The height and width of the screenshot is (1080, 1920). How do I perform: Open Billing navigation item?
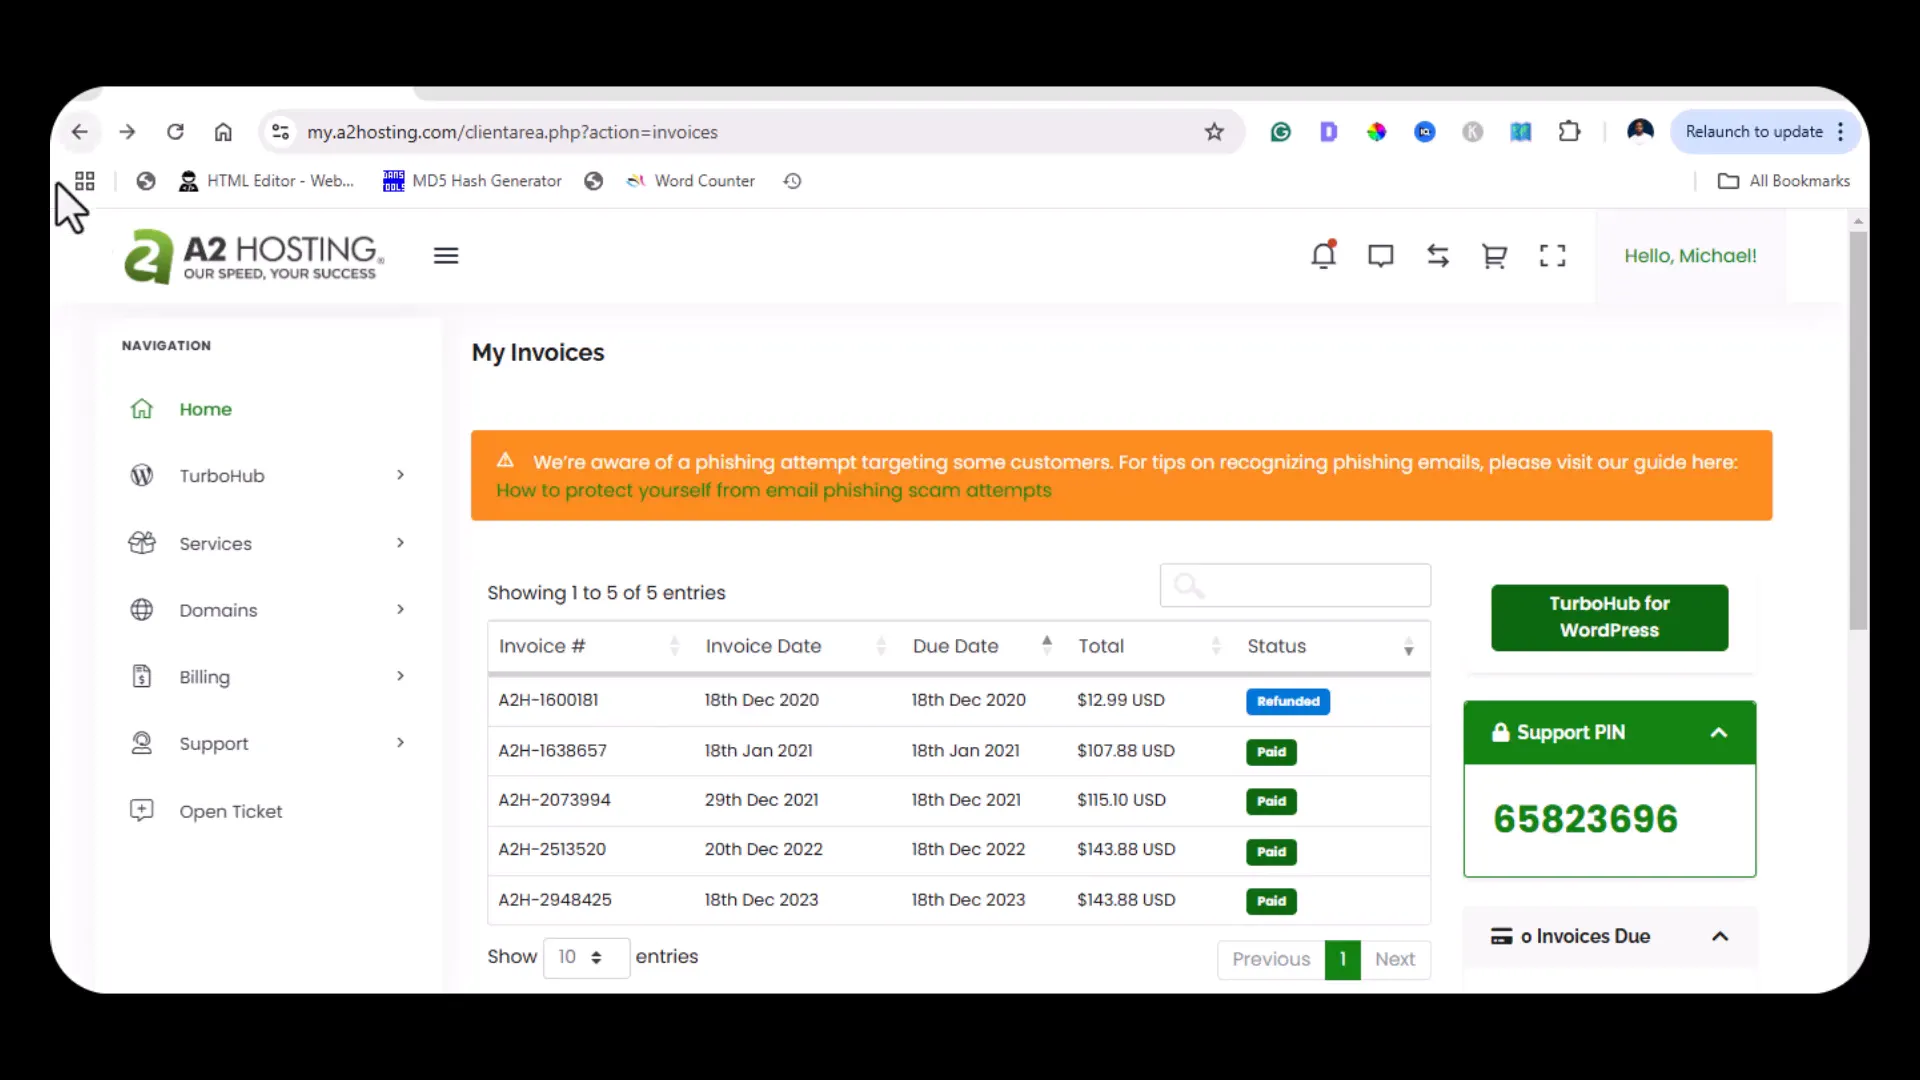click(204, 677)
